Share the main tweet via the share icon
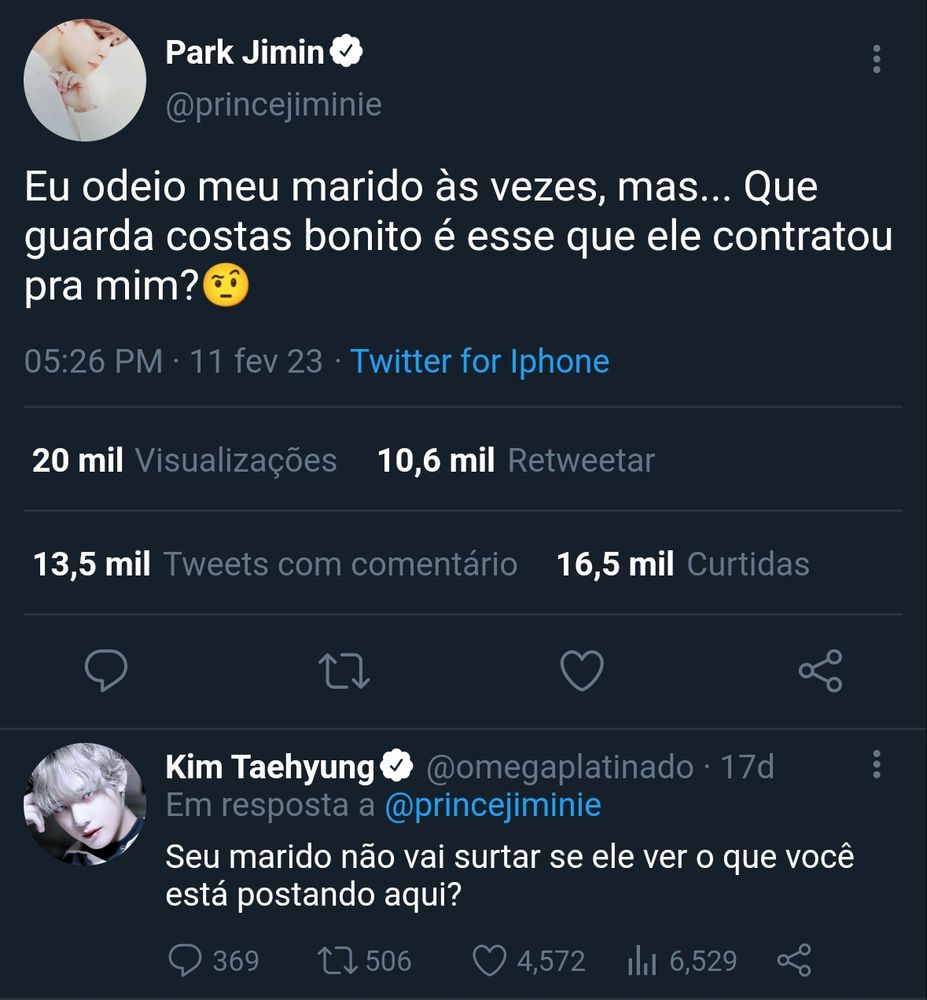 [x=821, y=671]
